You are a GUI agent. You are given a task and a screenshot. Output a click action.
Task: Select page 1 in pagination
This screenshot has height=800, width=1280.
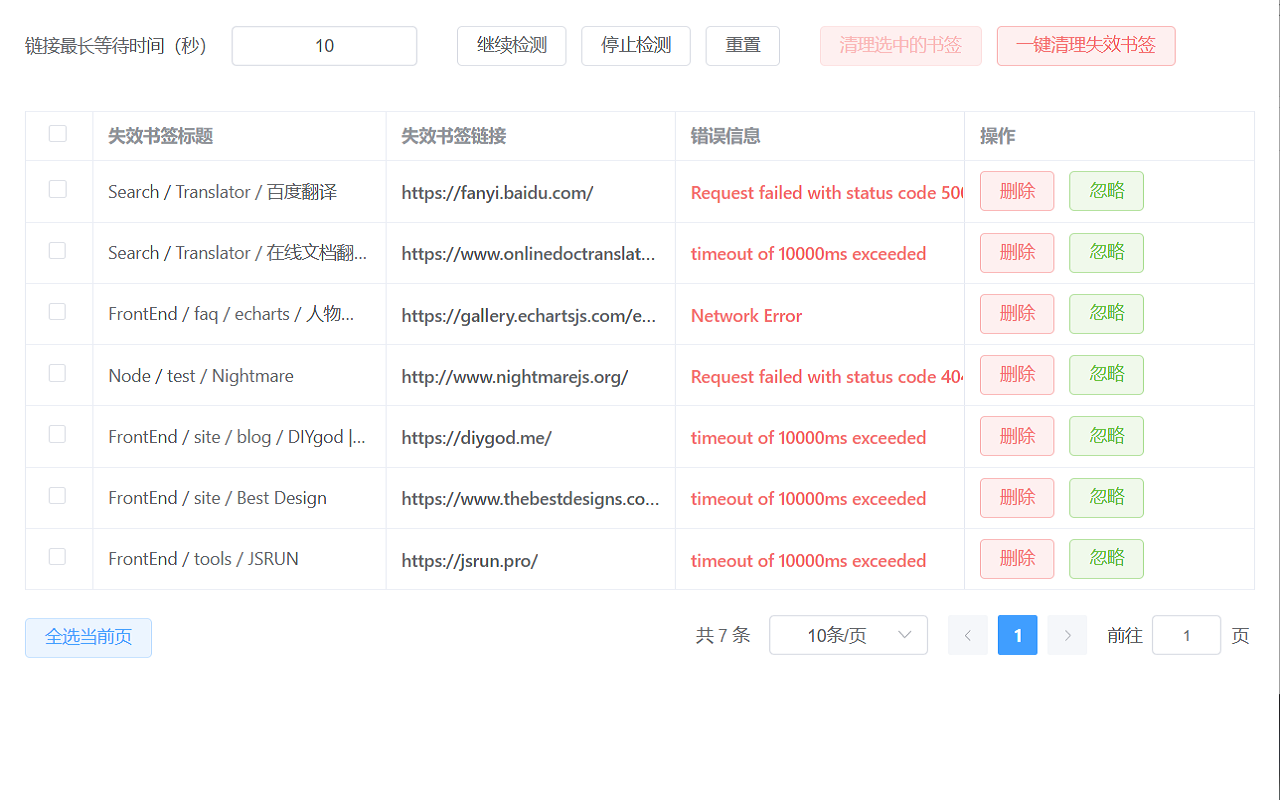coord(1017,635)
